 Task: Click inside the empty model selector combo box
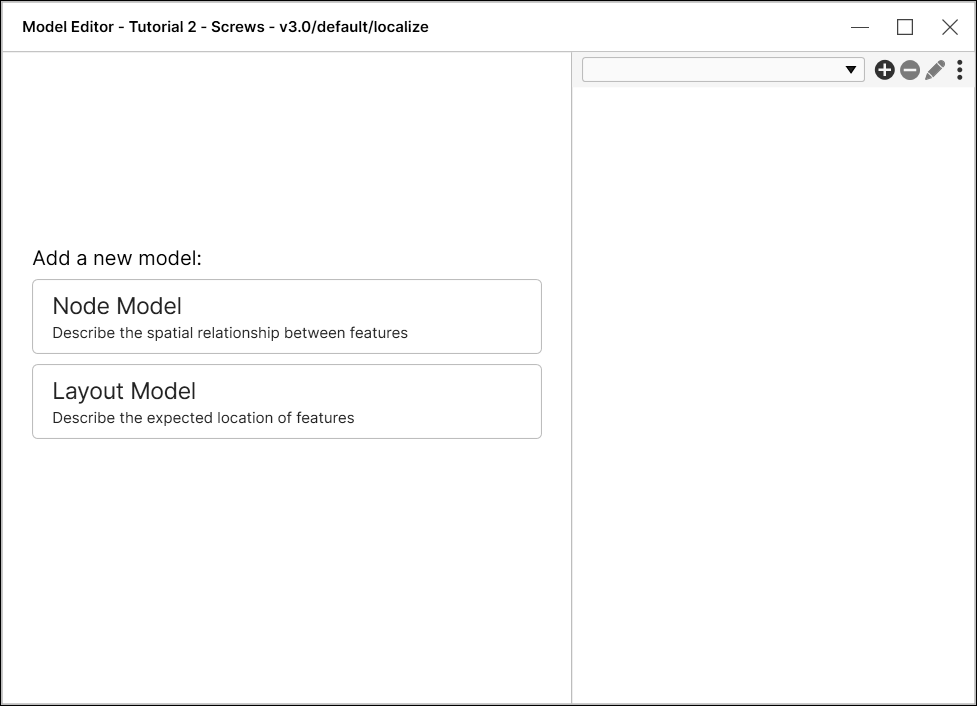click(710, 70)
